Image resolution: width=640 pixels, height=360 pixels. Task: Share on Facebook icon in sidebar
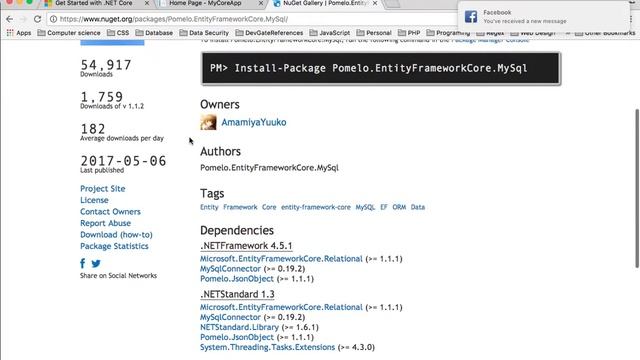click(83, 263)
